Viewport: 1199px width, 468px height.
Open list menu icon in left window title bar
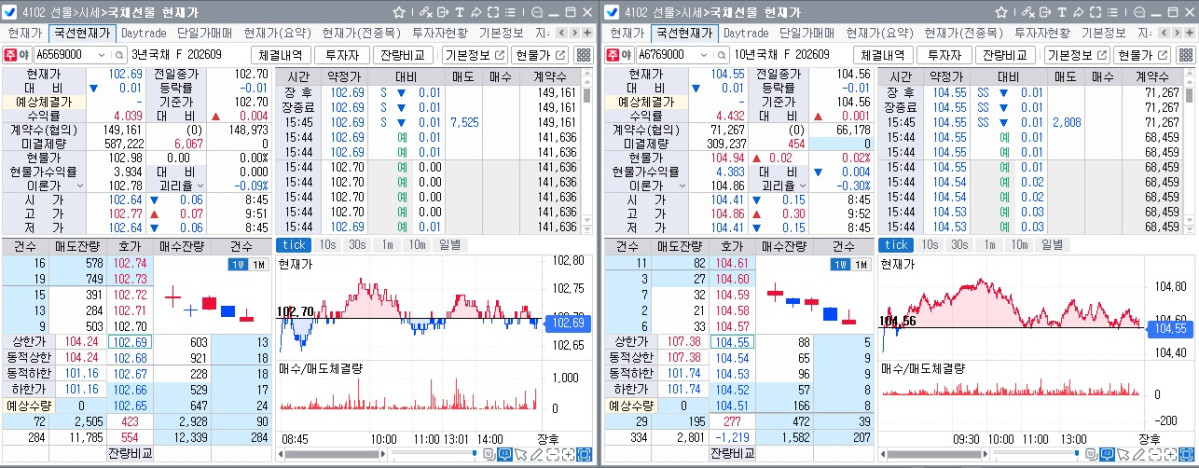(x=510, y=12)
